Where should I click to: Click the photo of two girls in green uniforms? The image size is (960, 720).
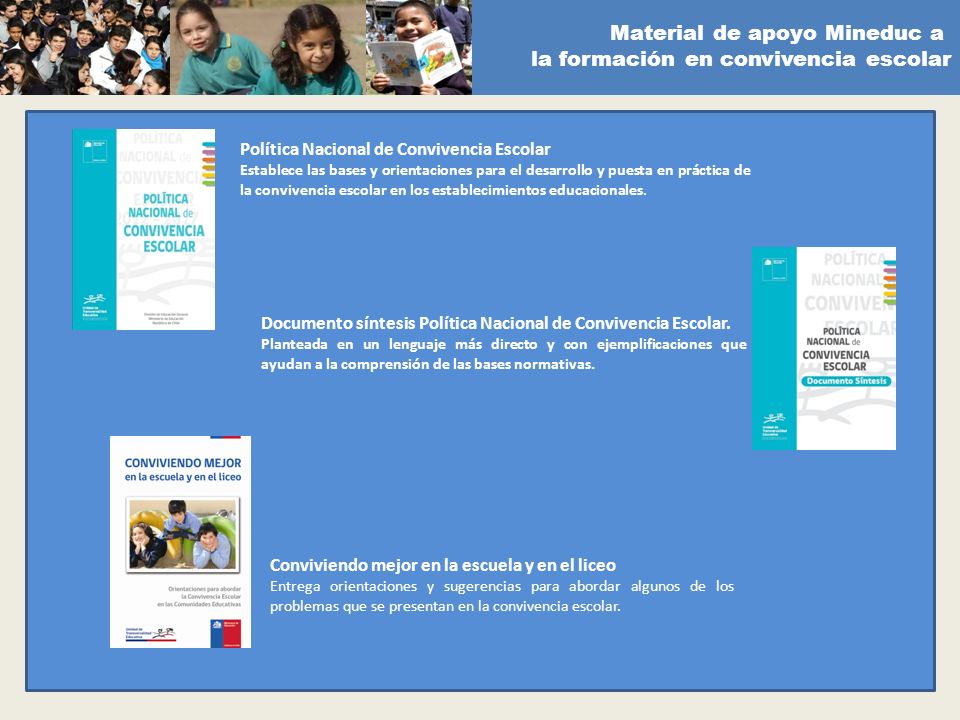pos(268,47)
